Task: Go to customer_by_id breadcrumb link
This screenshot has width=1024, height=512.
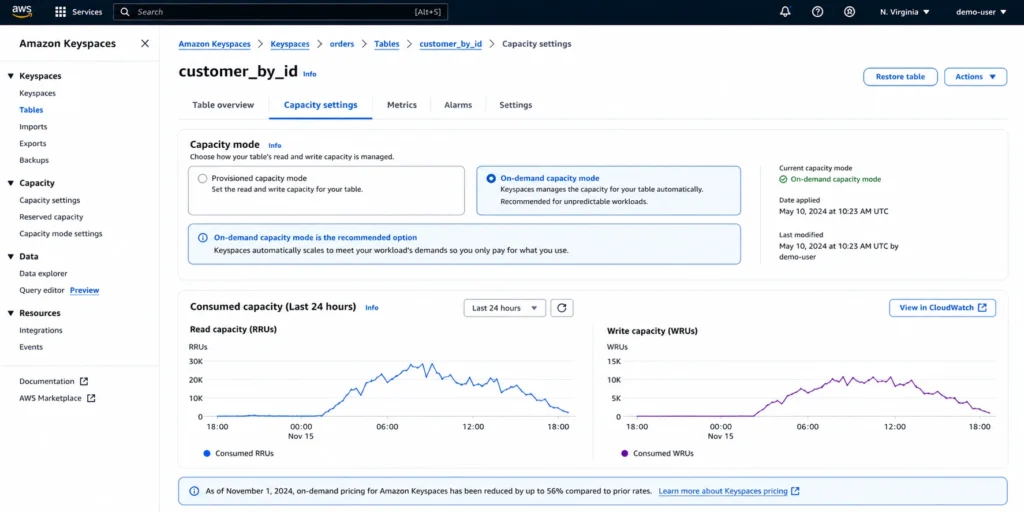Action: point(451,44)
